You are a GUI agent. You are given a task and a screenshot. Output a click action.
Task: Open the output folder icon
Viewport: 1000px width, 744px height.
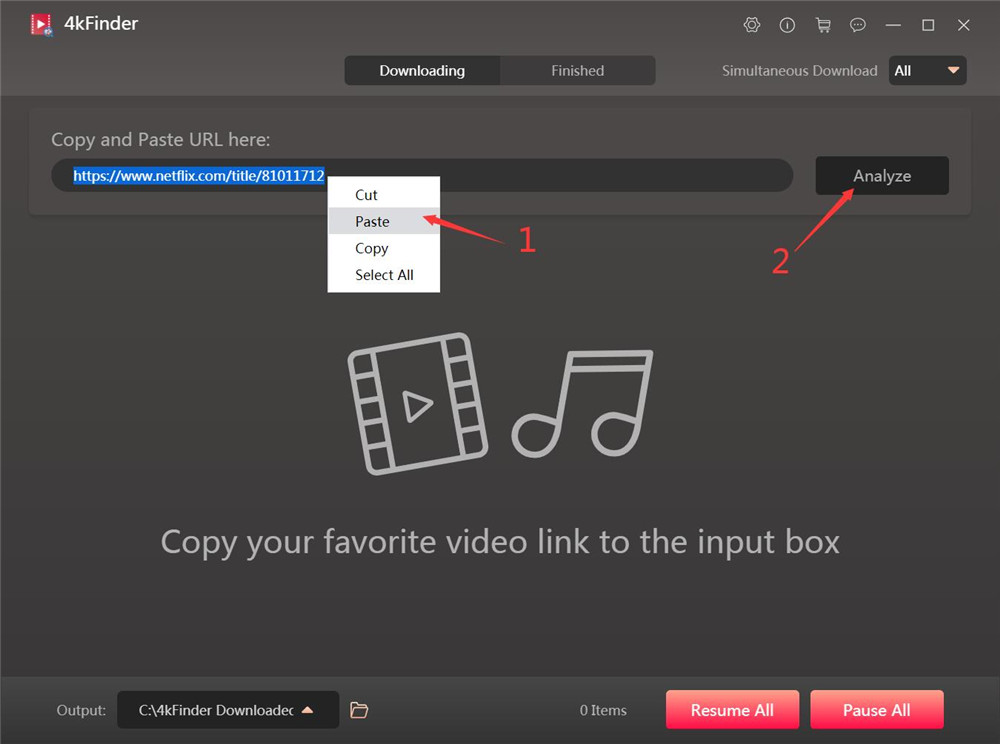tap(359, 710)
